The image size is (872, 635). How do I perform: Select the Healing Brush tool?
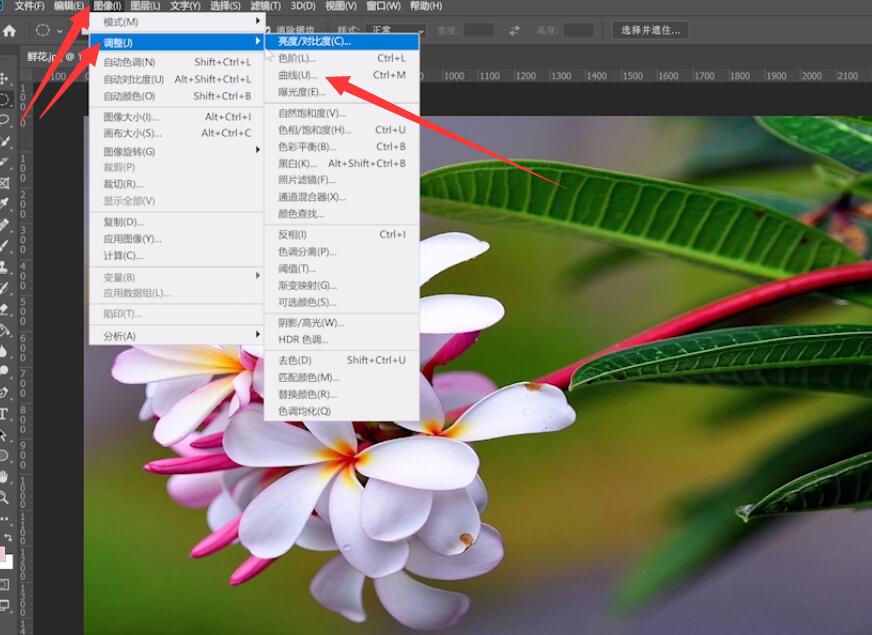tap(4, 225)
